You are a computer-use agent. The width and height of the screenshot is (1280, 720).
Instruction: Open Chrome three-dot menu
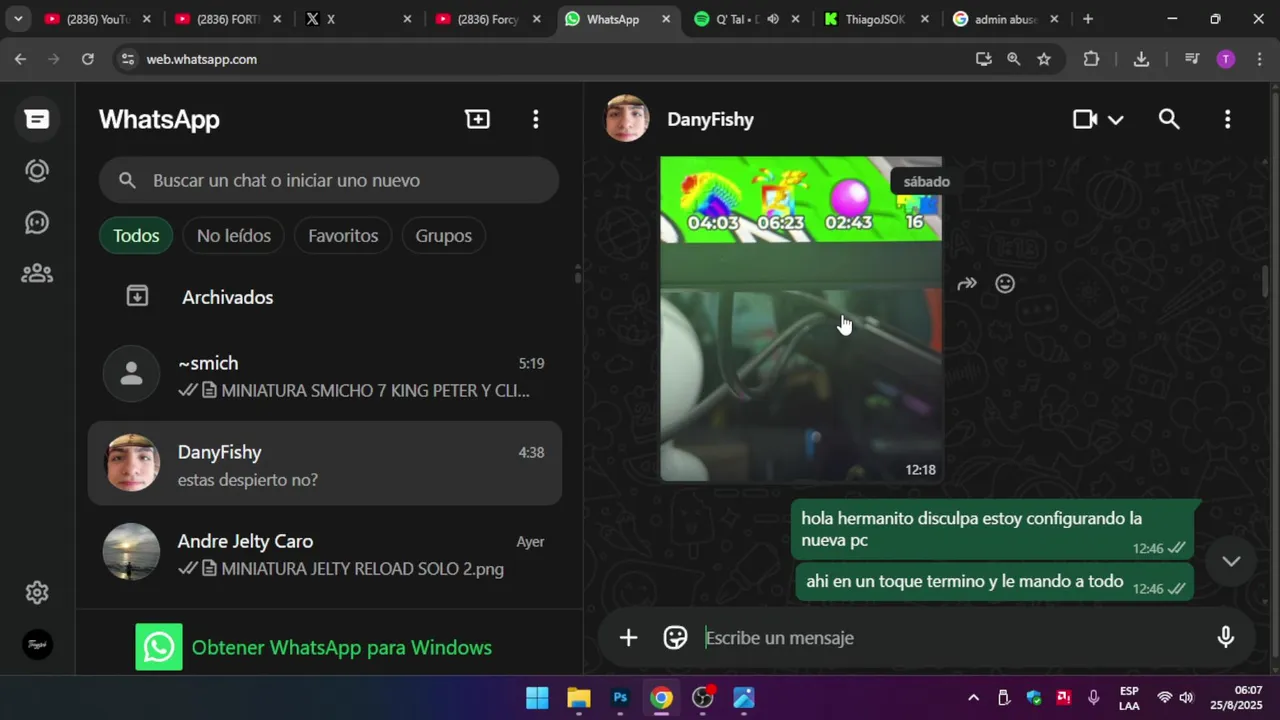point(1259,59)
